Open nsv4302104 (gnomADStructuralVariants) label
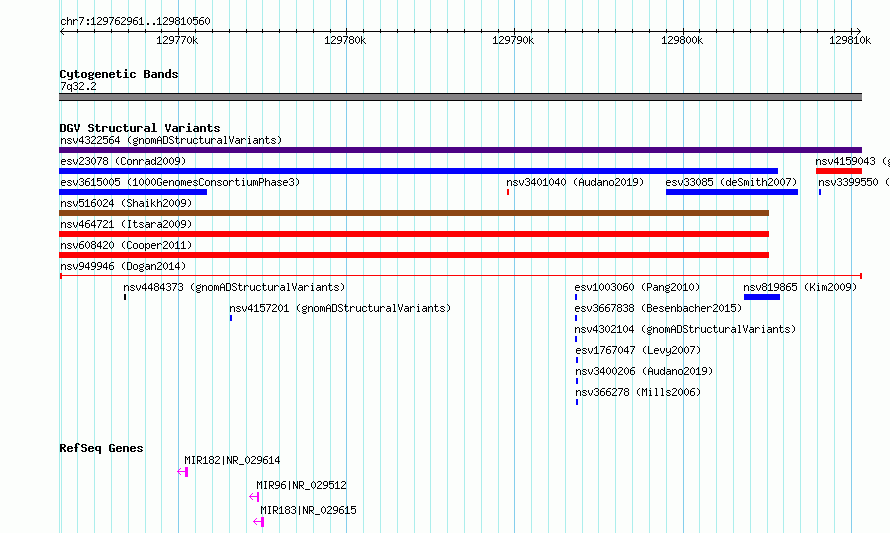This screenshot has width=890, height=533. pyautogui.click(x=685, y=329)
